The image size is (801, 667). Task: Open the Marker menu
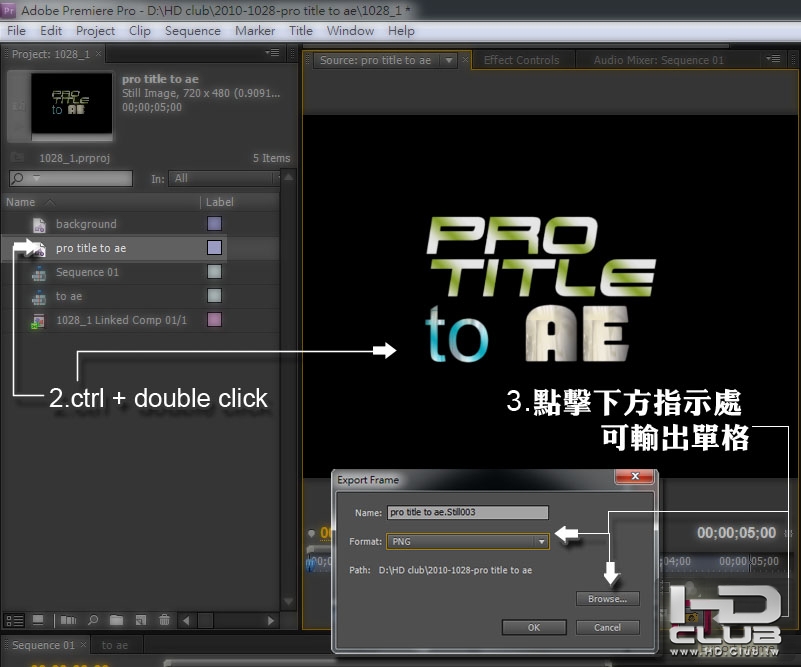click(x=255, y=31)
